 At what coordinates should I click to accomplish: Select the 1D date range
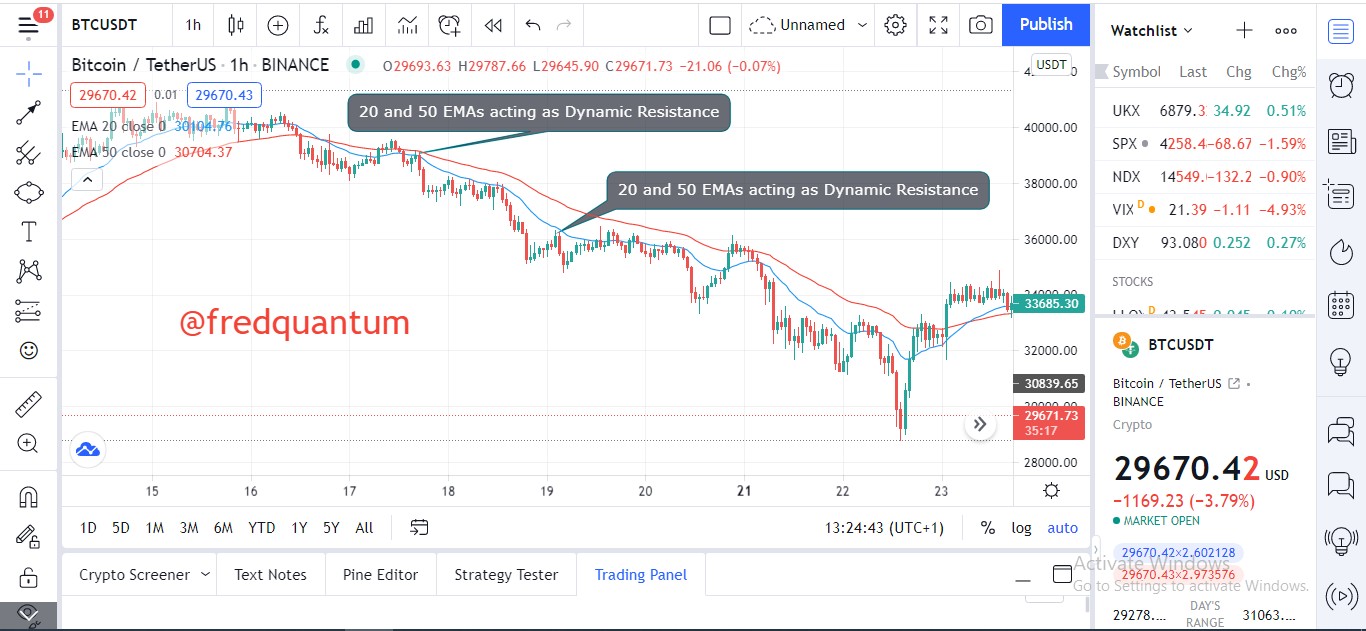point(88,528)
